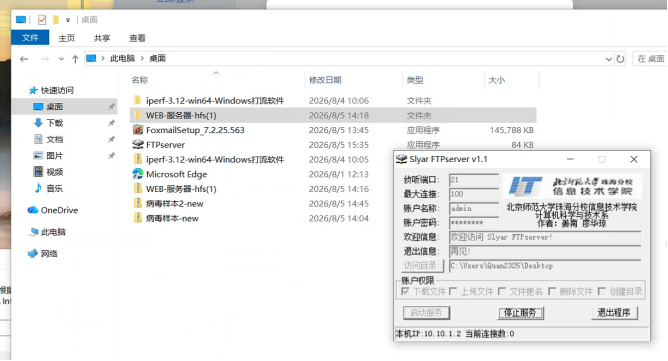The width and height of the screenshot is (668, 361).
Task: Click the pin icon next to 桌面
Action: point(112,107)
